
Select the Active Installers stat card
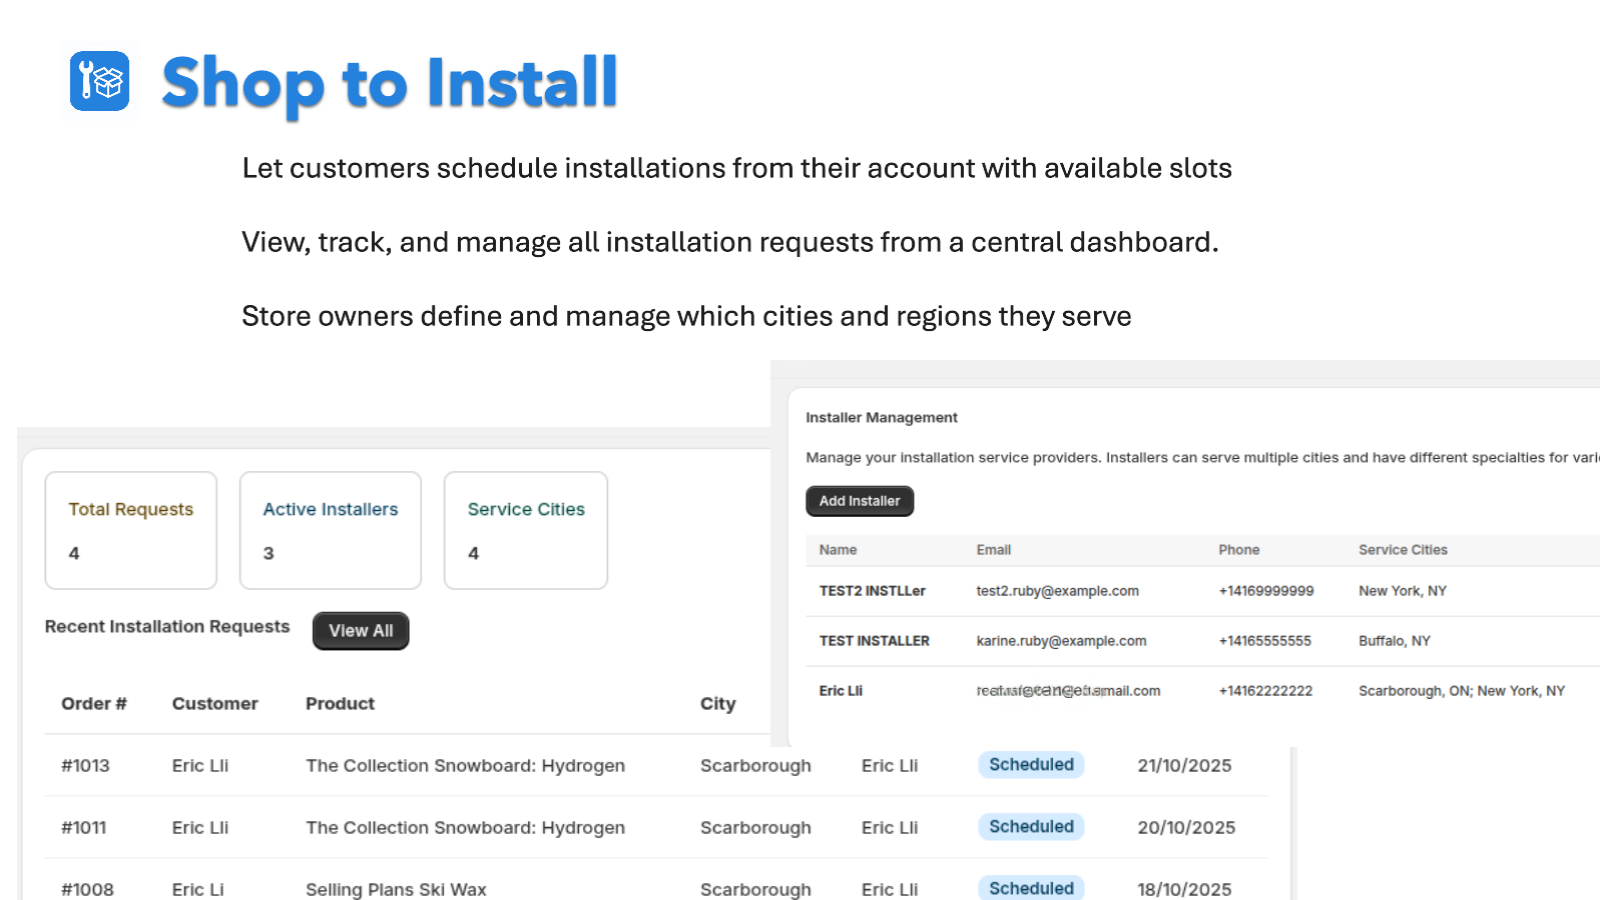click(330, 530)
